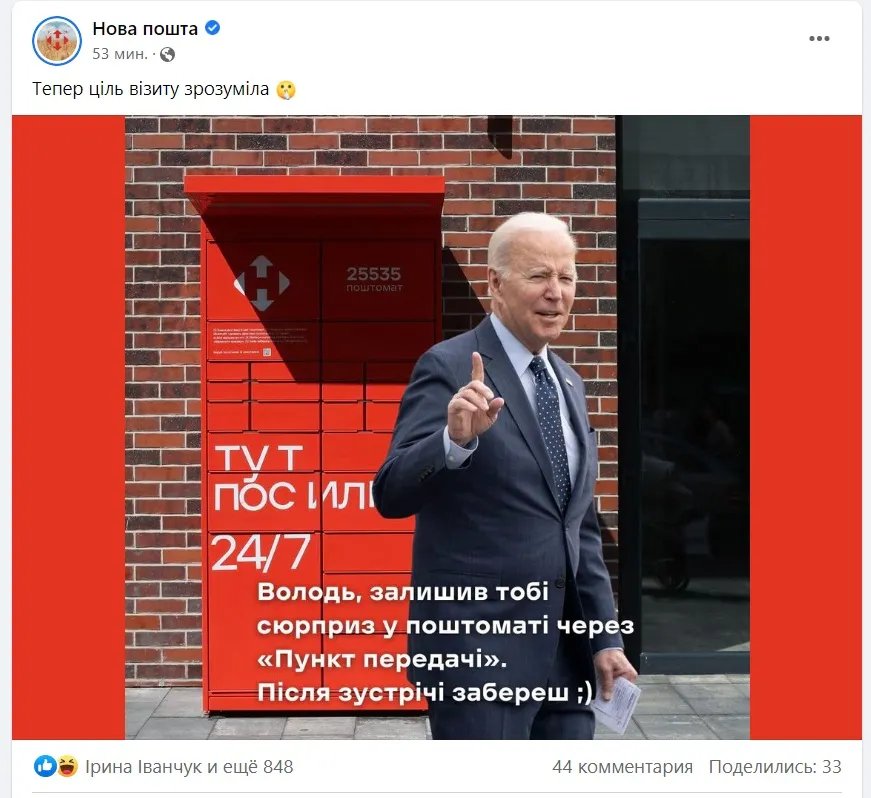Click the blue Like reaction icon
The width and height of the screenshot is (871, 798).
point(45,766)
